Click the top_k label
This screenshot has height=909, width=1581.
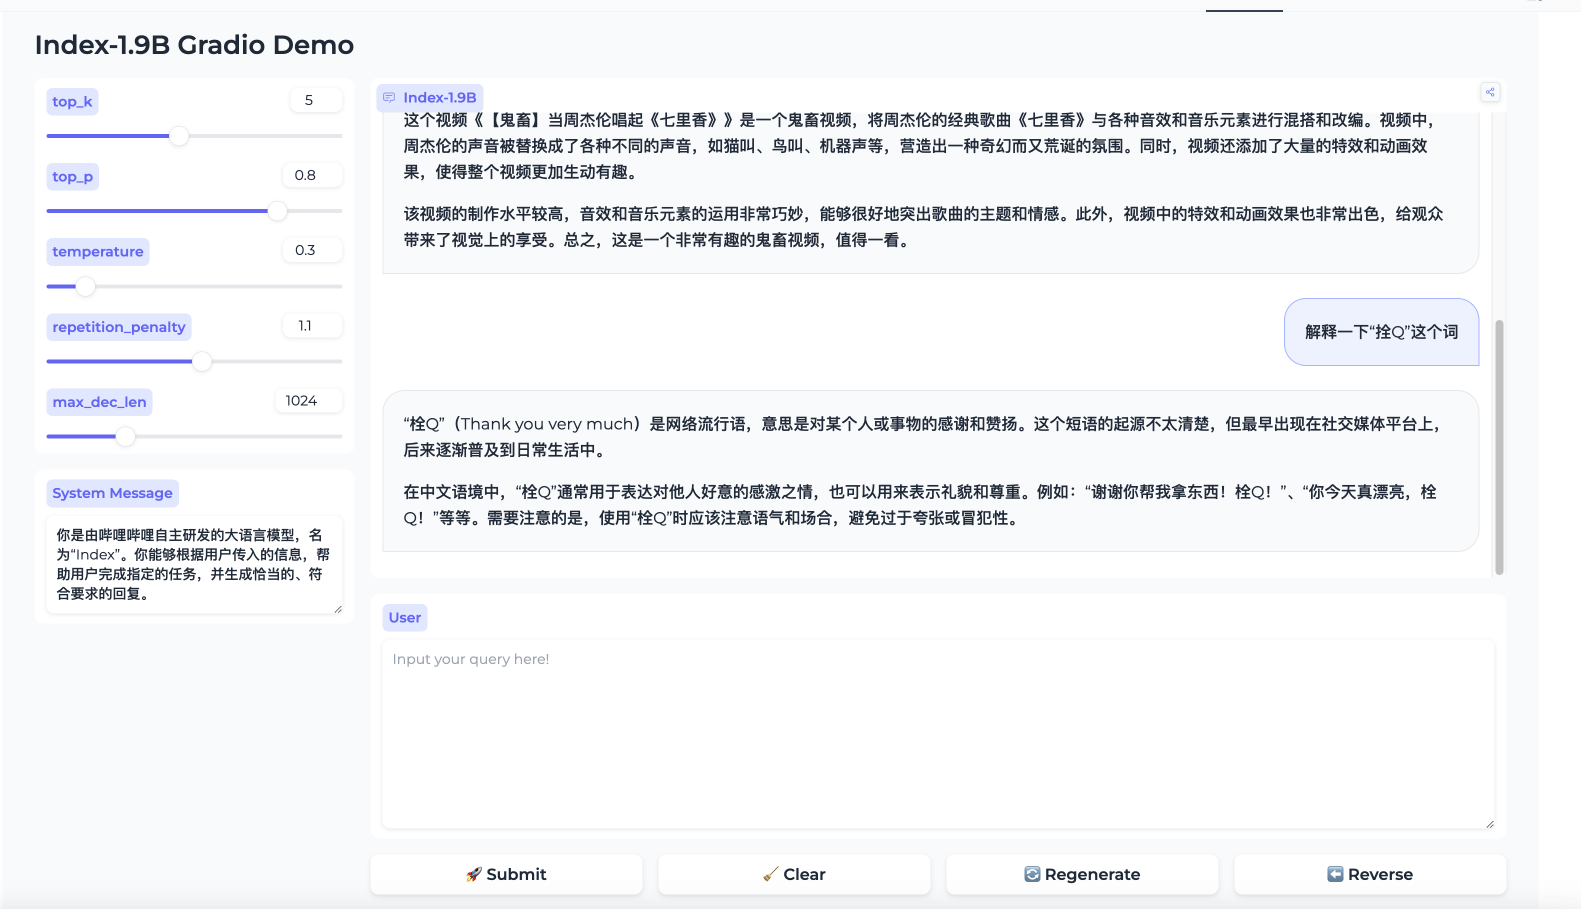72,101
